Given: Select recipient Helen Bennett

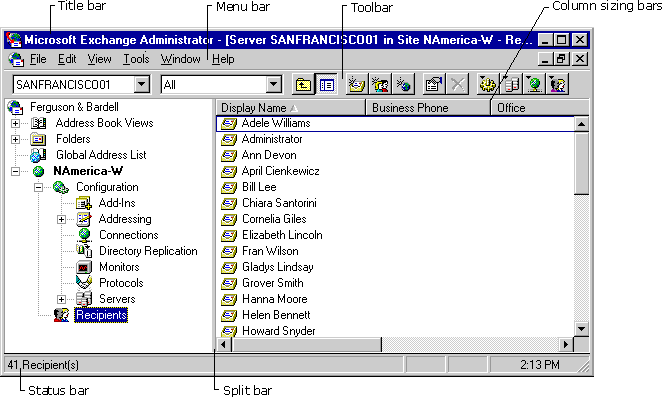Looking at the screenshot, I should click(276, 315).
